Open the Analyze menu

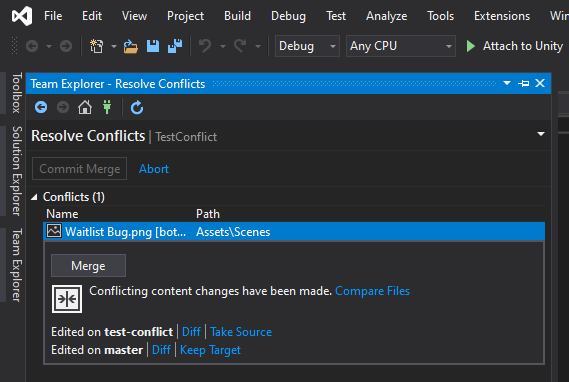[x=386, y=16]
